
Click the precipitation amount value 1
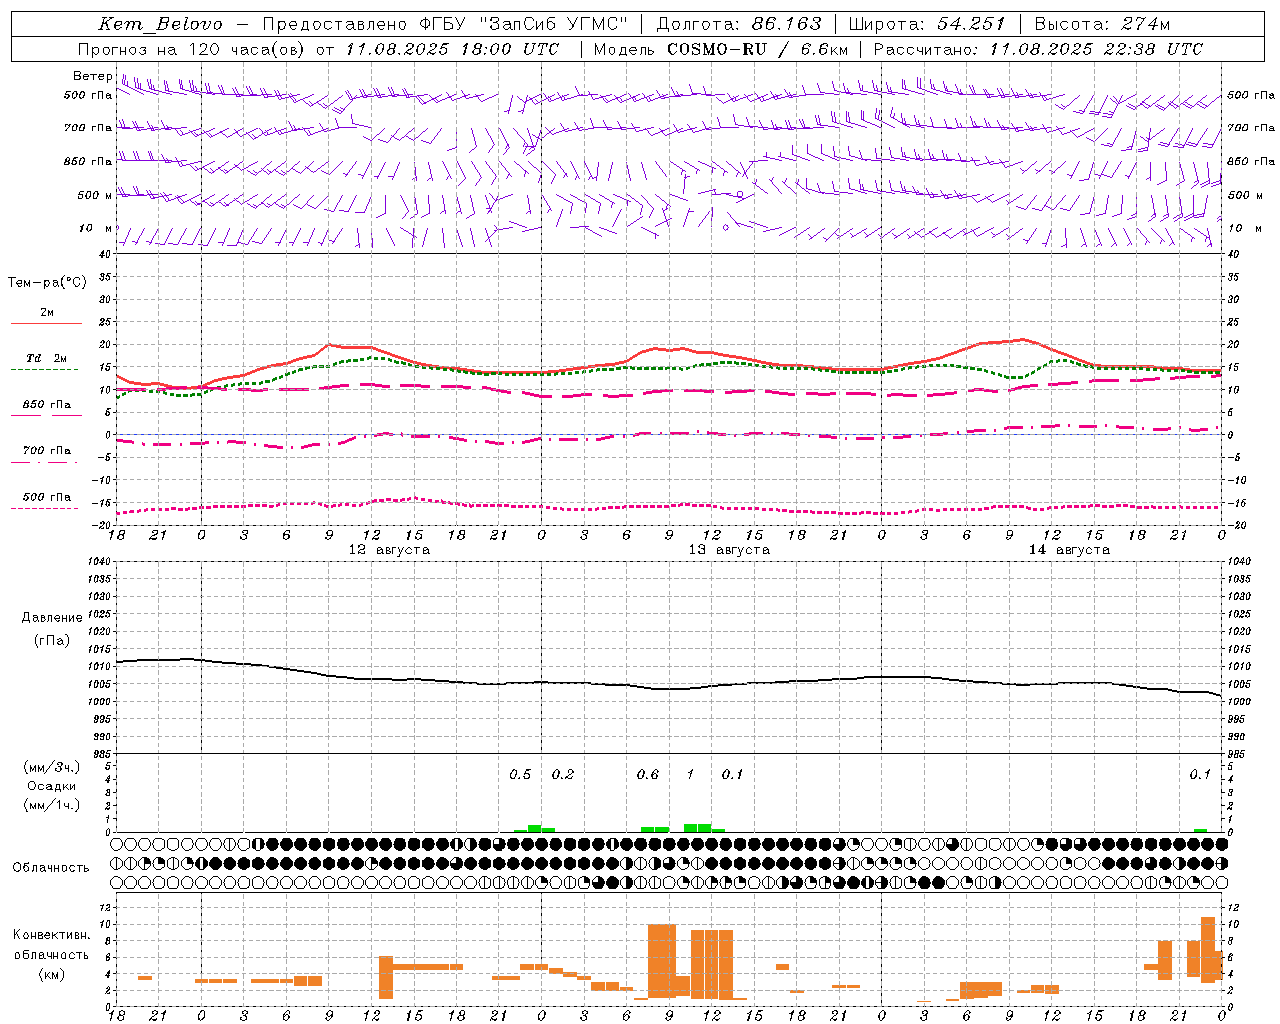tap(690, 775)
